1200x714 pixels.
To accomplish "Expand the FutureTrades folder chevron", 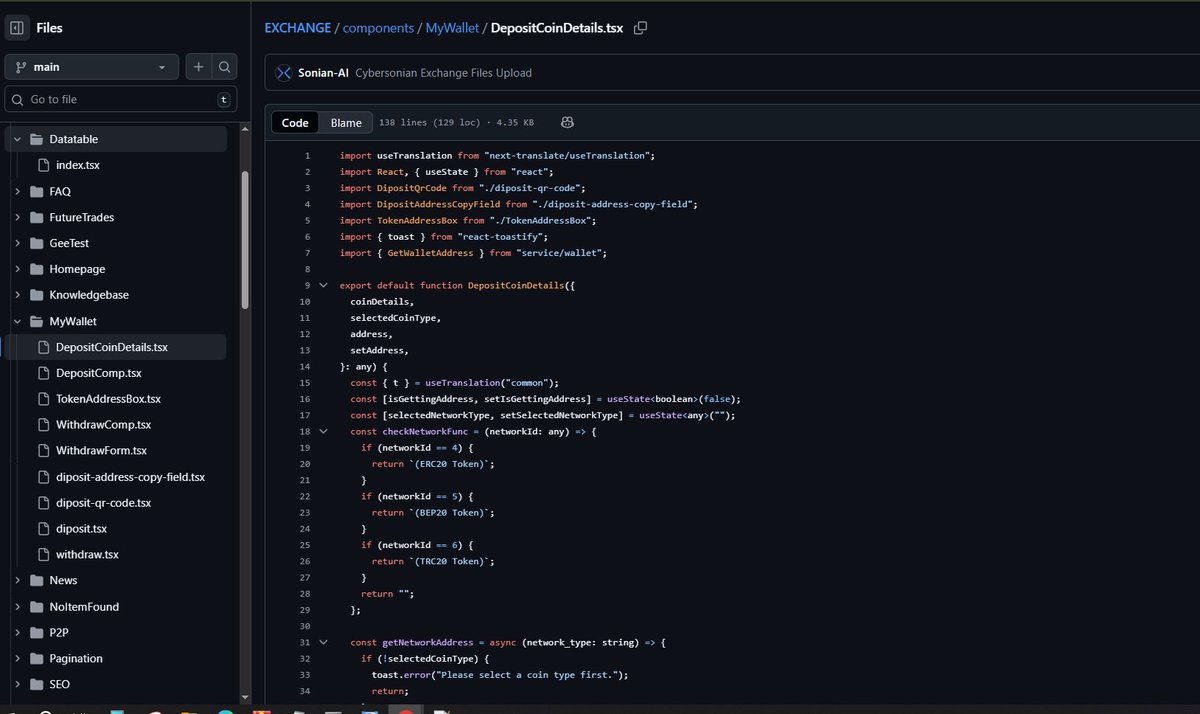I will pyautogui.click(x=18, y=217).
